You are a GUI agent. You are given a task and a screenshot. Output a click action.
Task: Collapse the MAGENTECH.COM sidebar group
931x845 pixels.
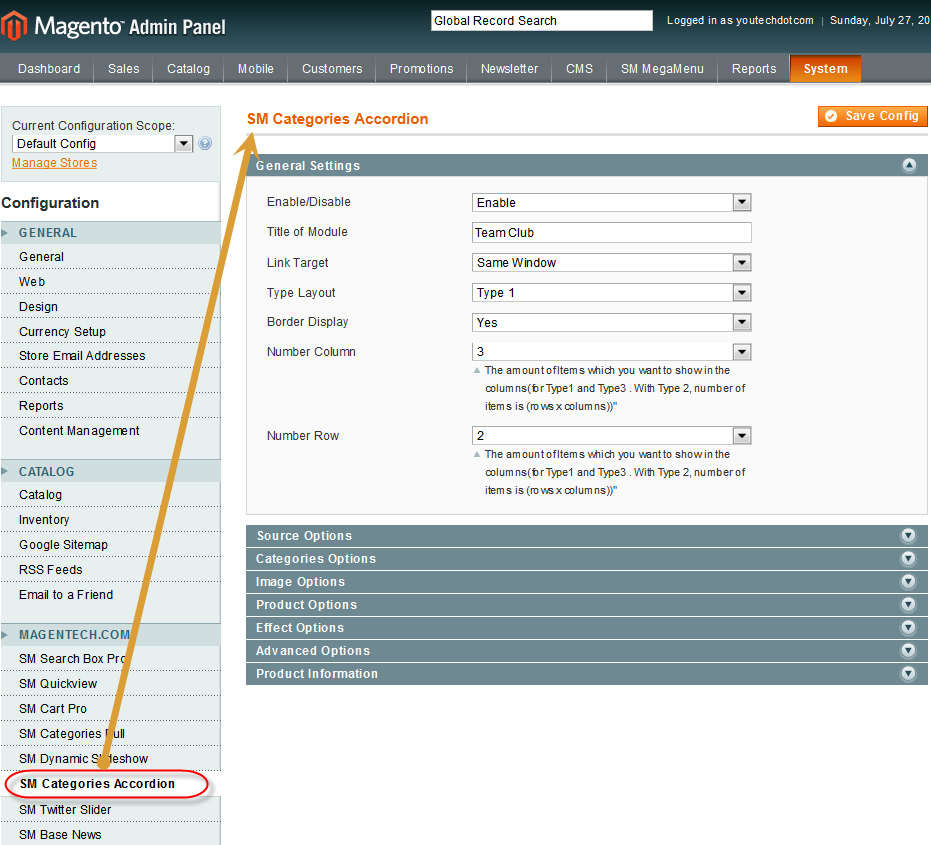110,635
